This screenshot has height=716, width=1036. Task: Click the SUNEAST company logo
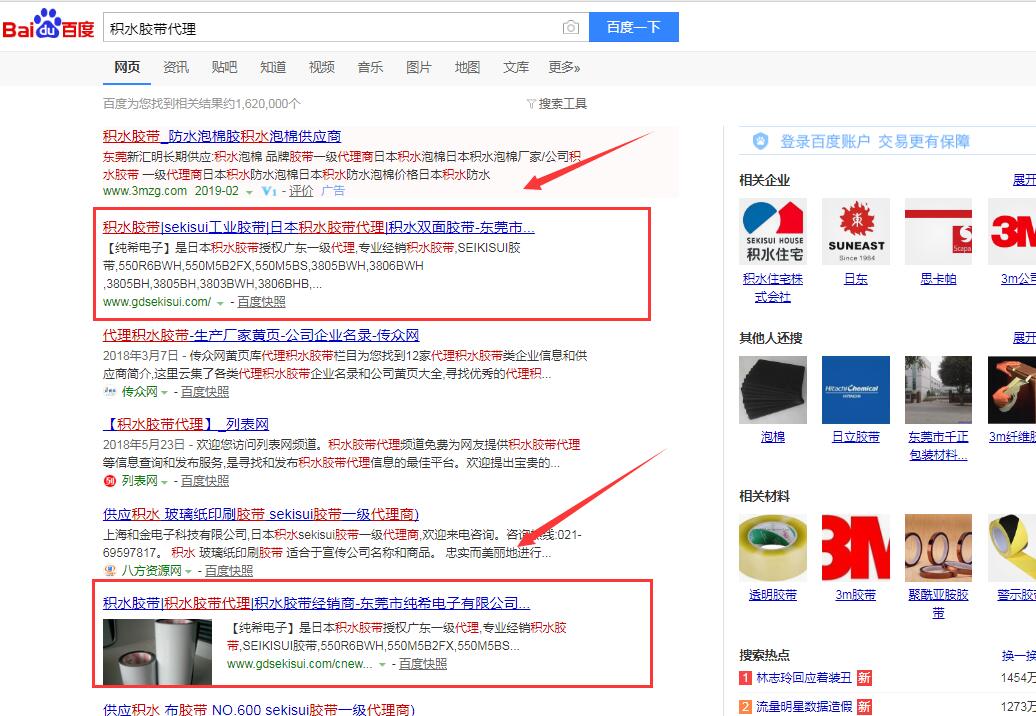pyautogui.click(x=856, y=231)
